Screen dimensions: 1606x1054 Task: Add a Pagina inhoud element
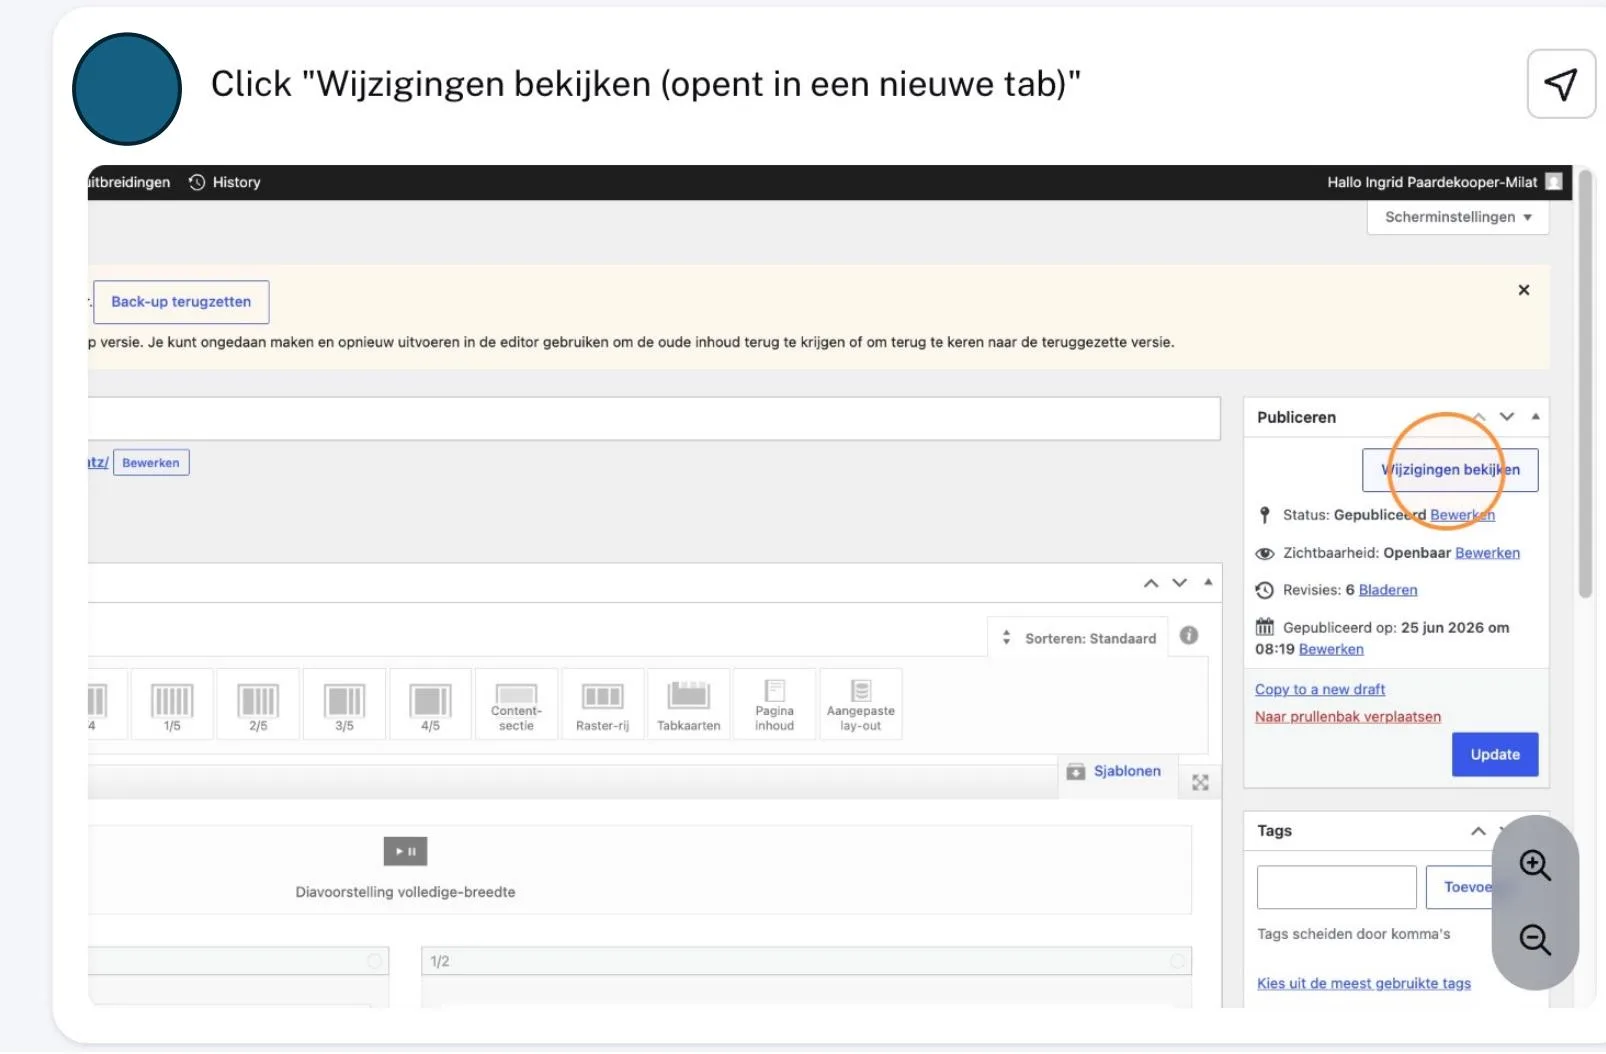click(x=774, y=704)
